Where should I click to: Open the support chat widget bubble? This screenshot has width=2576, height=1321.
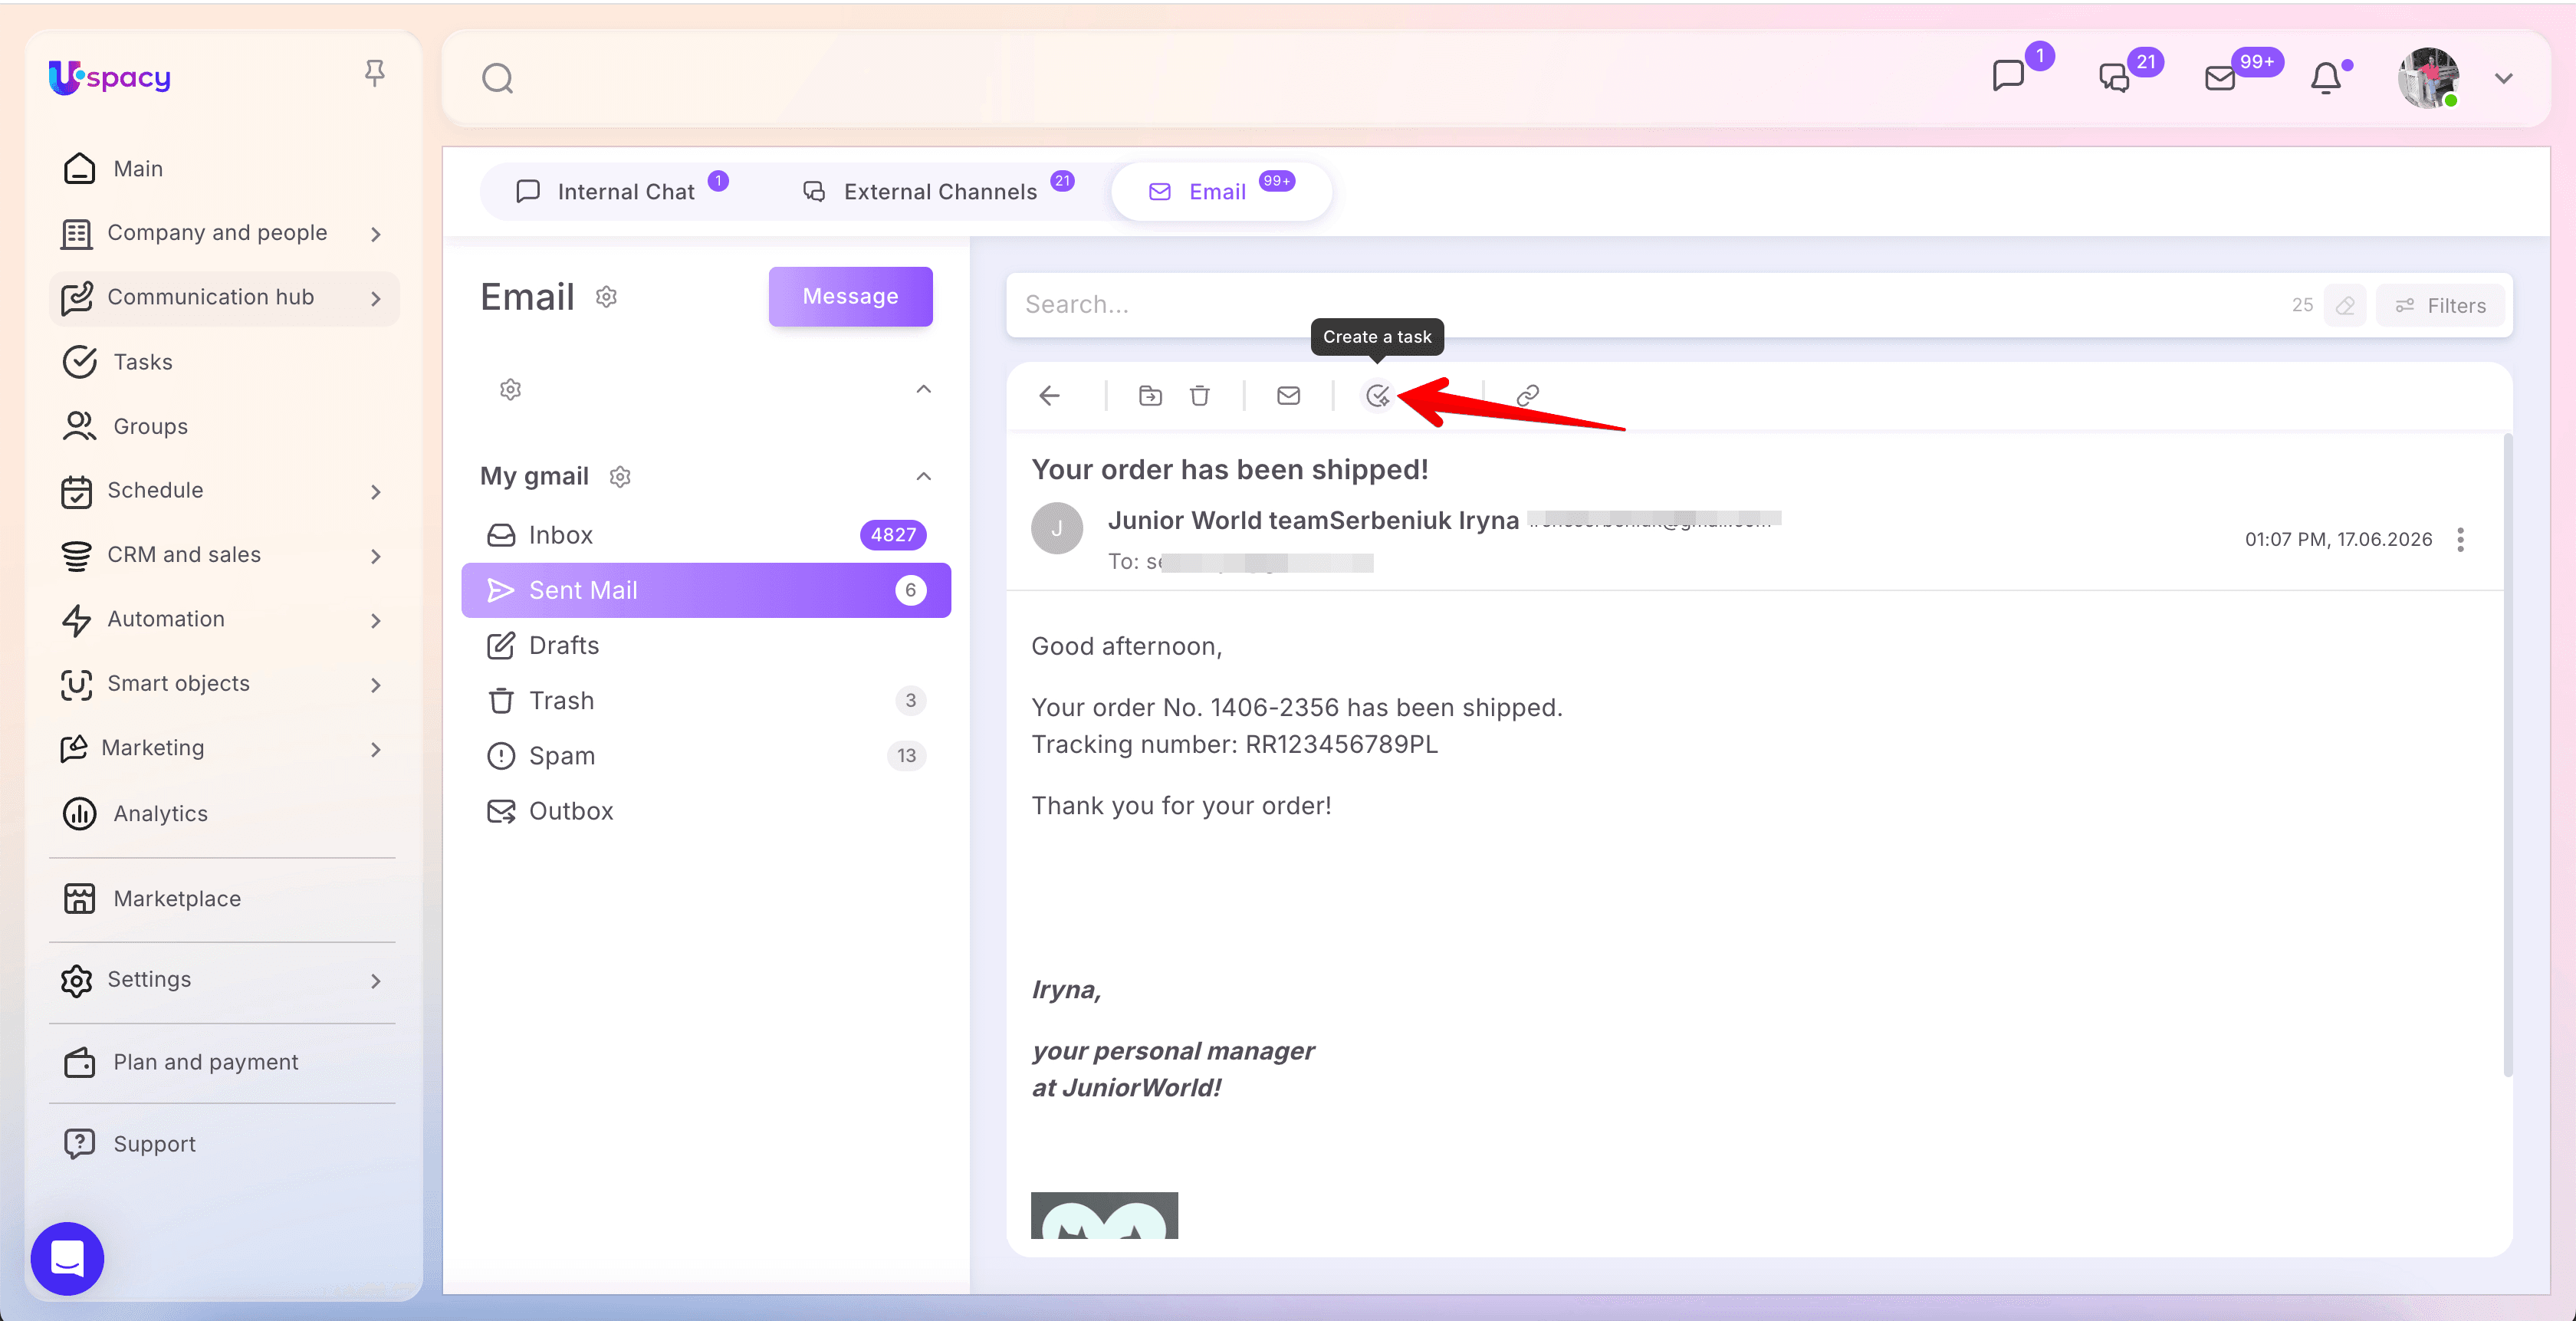[x=67, y=1258]
